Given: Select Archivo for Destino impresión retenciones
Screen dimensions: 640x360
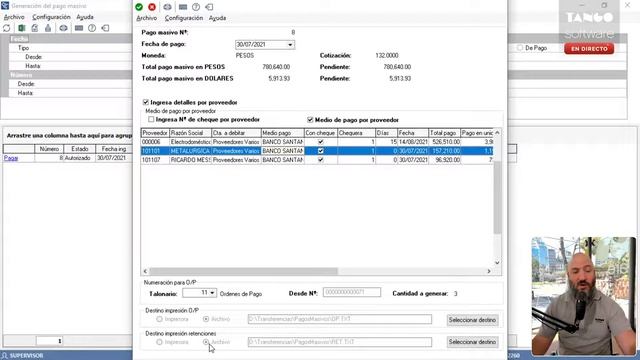Looking at the screenshot, I should [x=206, y=342].
